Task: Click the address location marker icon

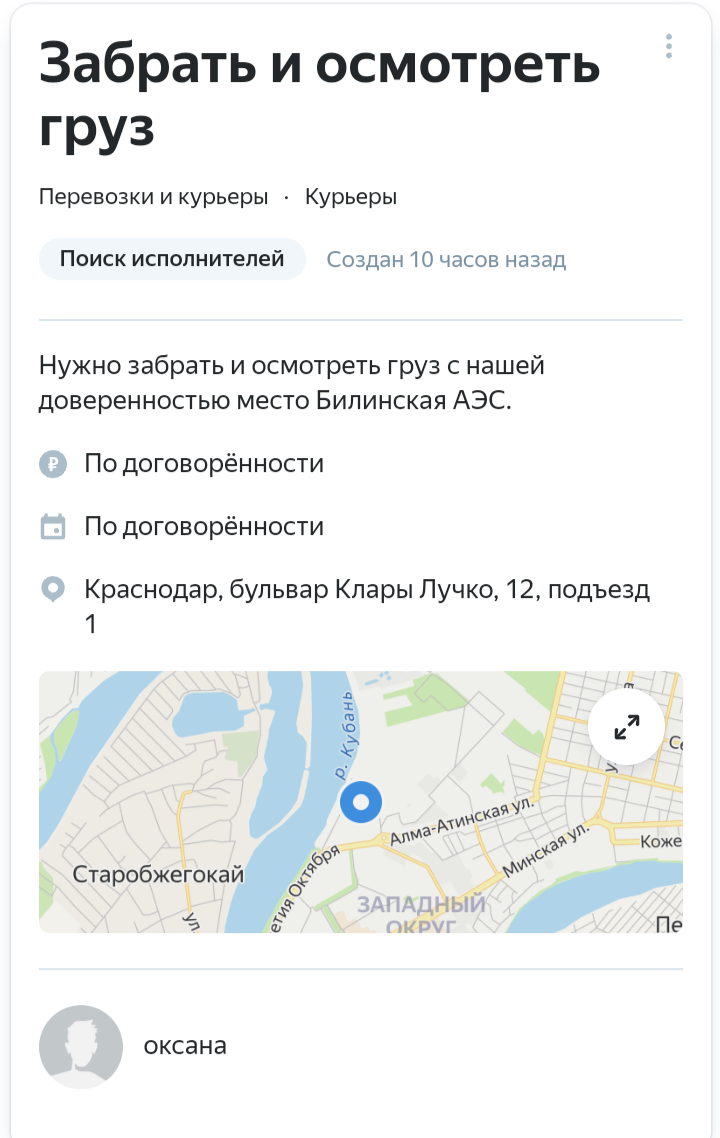Action: (53, 590)
